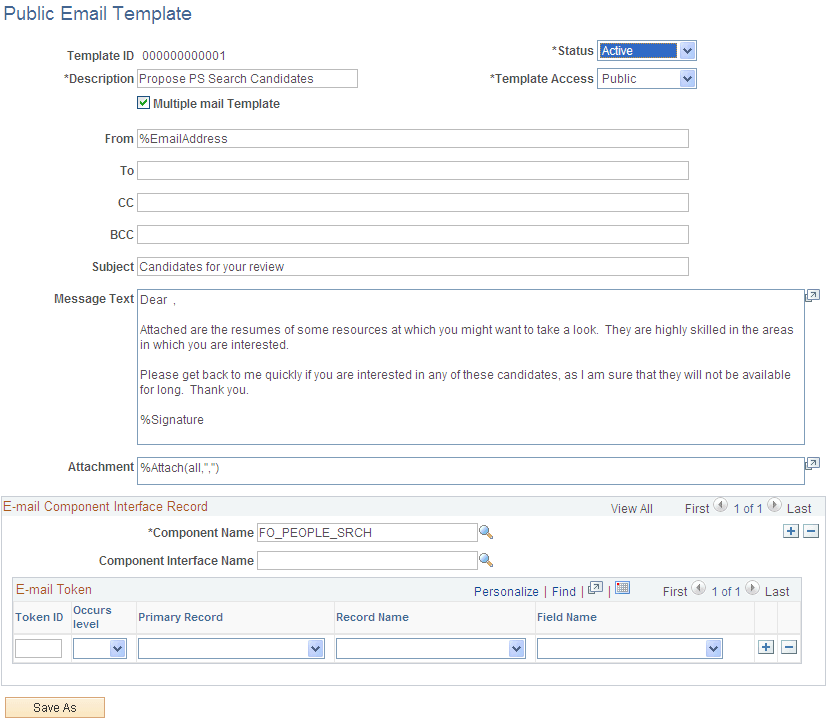Screen dimensions: 826x726
Task: Open the Component Interface Name lookup magnifier
Action: [486, 560]
